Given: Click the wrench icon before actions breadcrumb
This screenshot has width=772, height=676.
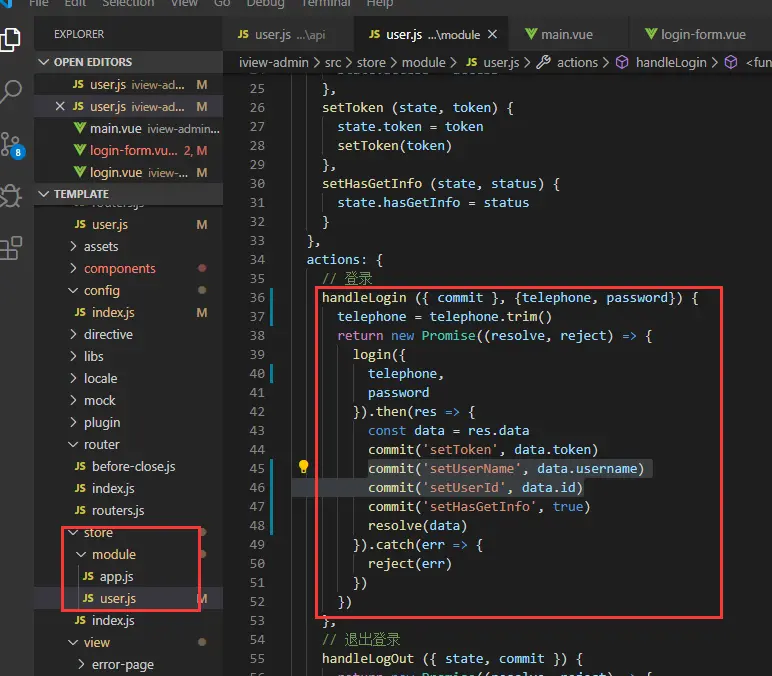Looking at the screenshot, I should (x=544, y=63).
